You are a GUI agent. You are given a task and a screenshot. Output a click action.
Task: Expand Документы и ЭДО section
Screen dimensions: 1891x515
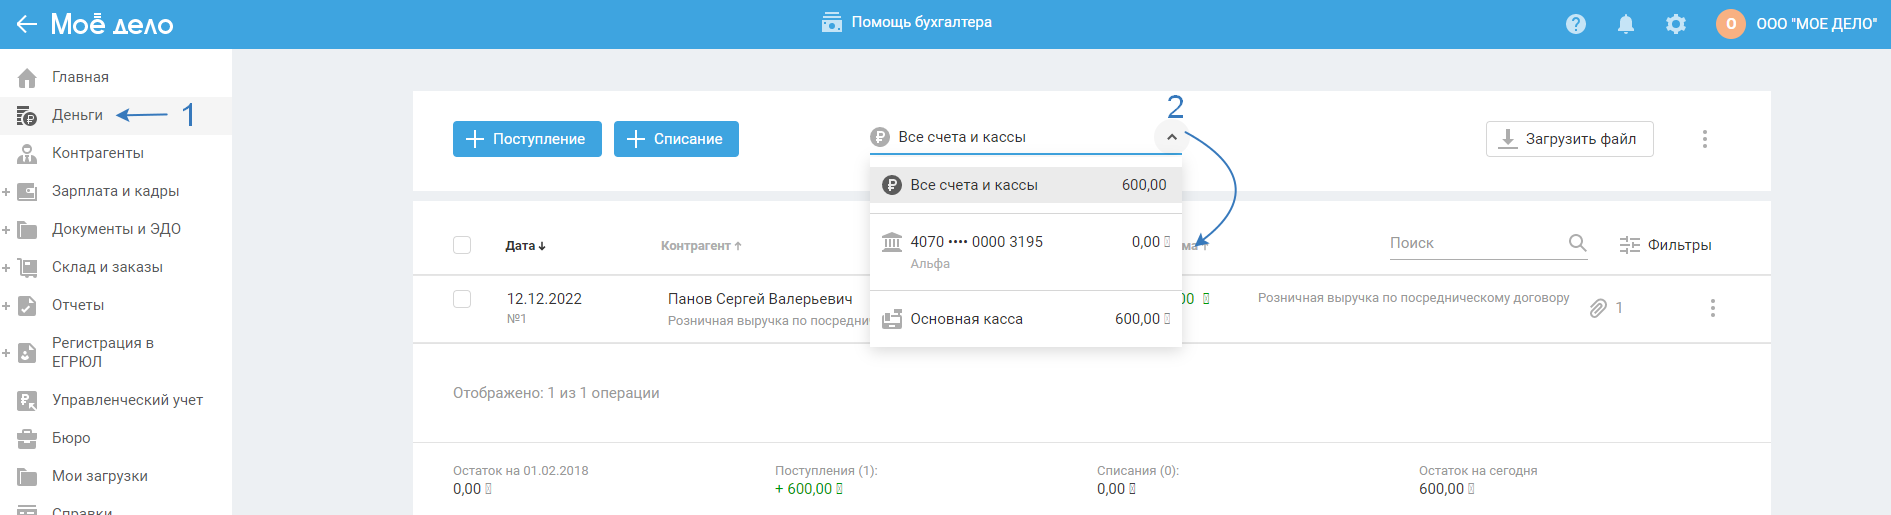tap(6, 229)
